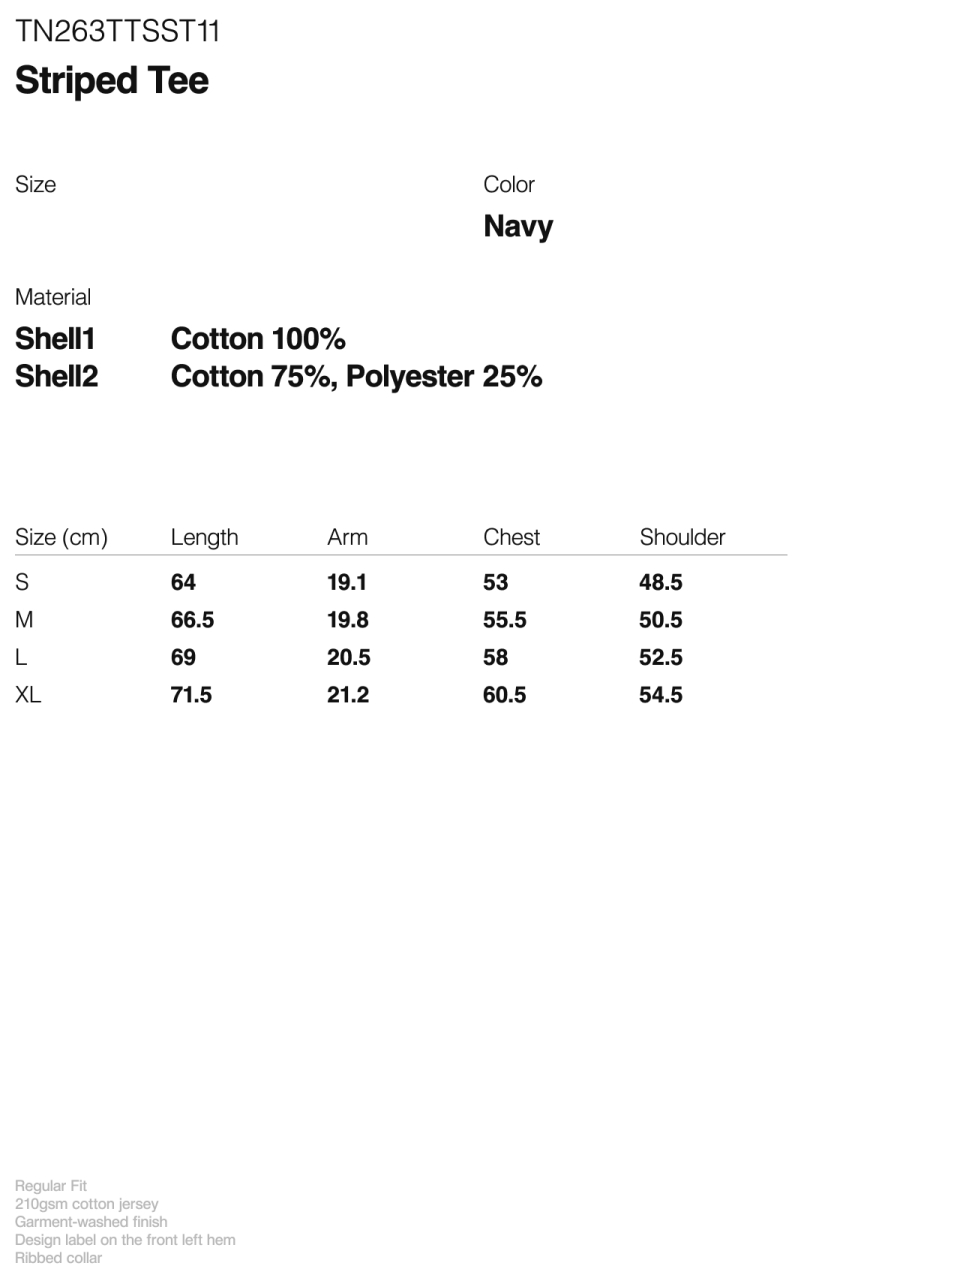Screen dimensions: 960x1281
Task: Click the L row chest value 58
Action: (496, 658)
